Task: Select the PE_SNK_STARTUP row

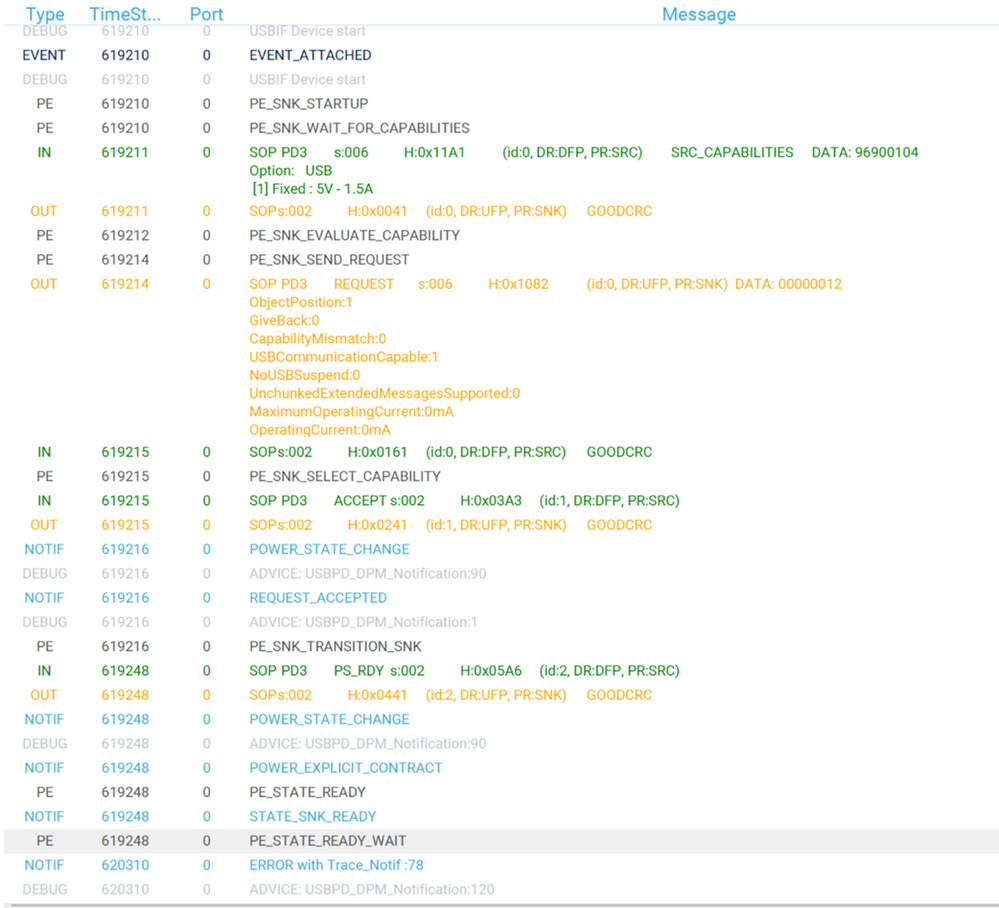Action: (311, 103)
